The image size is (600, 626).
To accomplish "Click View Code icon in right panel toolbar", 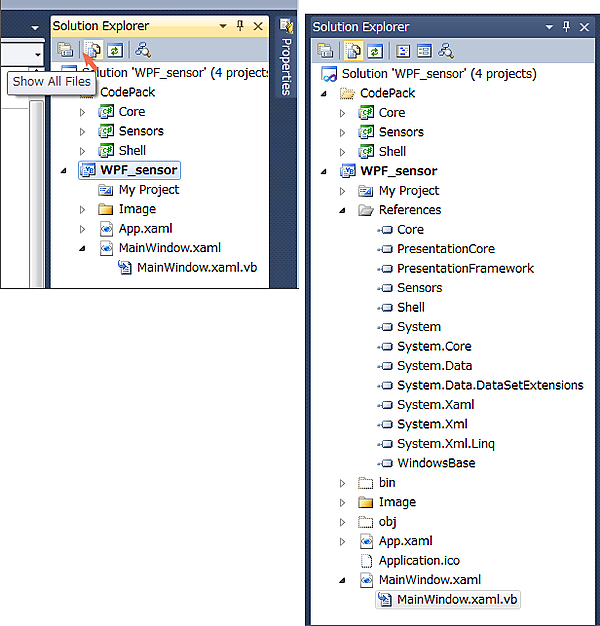I will [403, 51].
